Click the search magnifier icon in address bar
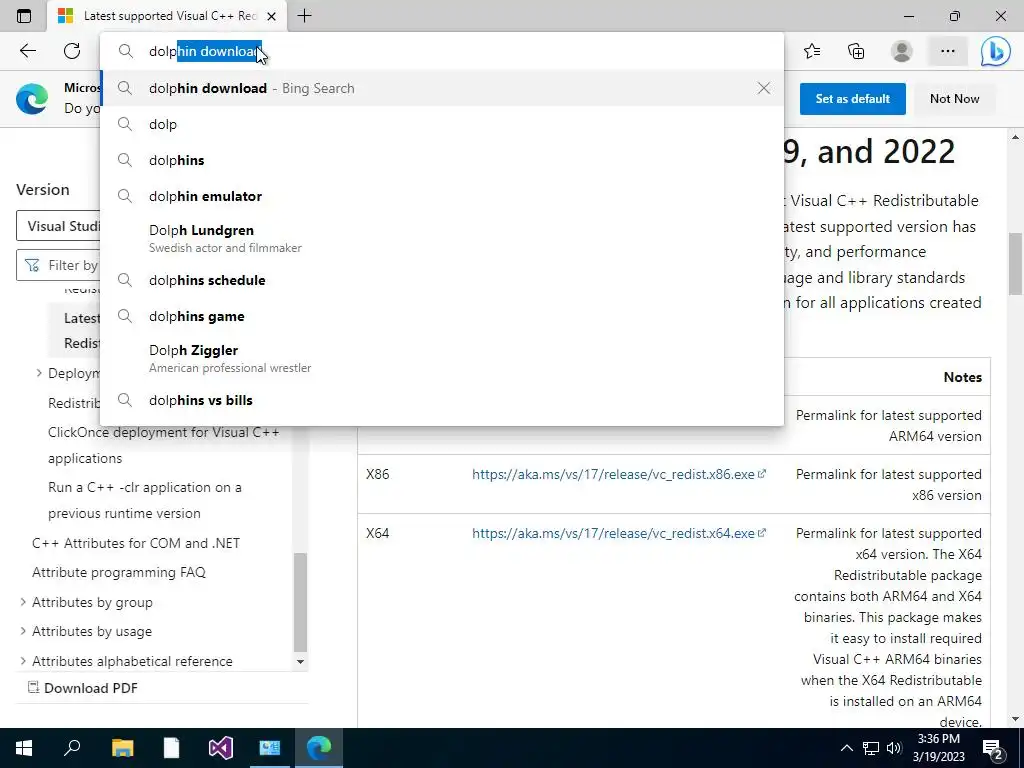 pyautogui.click(x=125, y=51)
